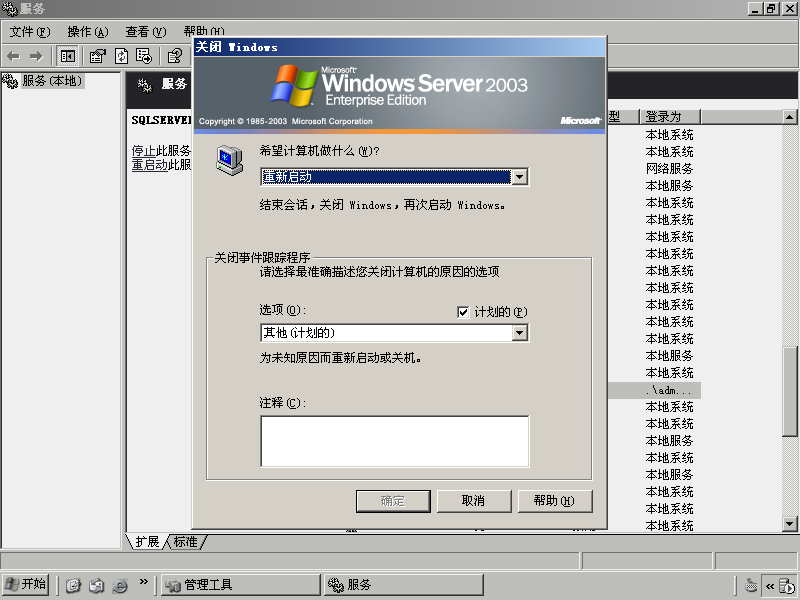
Task: Toggle the 计划的(P) checkbox
Action: click(463, 312)
